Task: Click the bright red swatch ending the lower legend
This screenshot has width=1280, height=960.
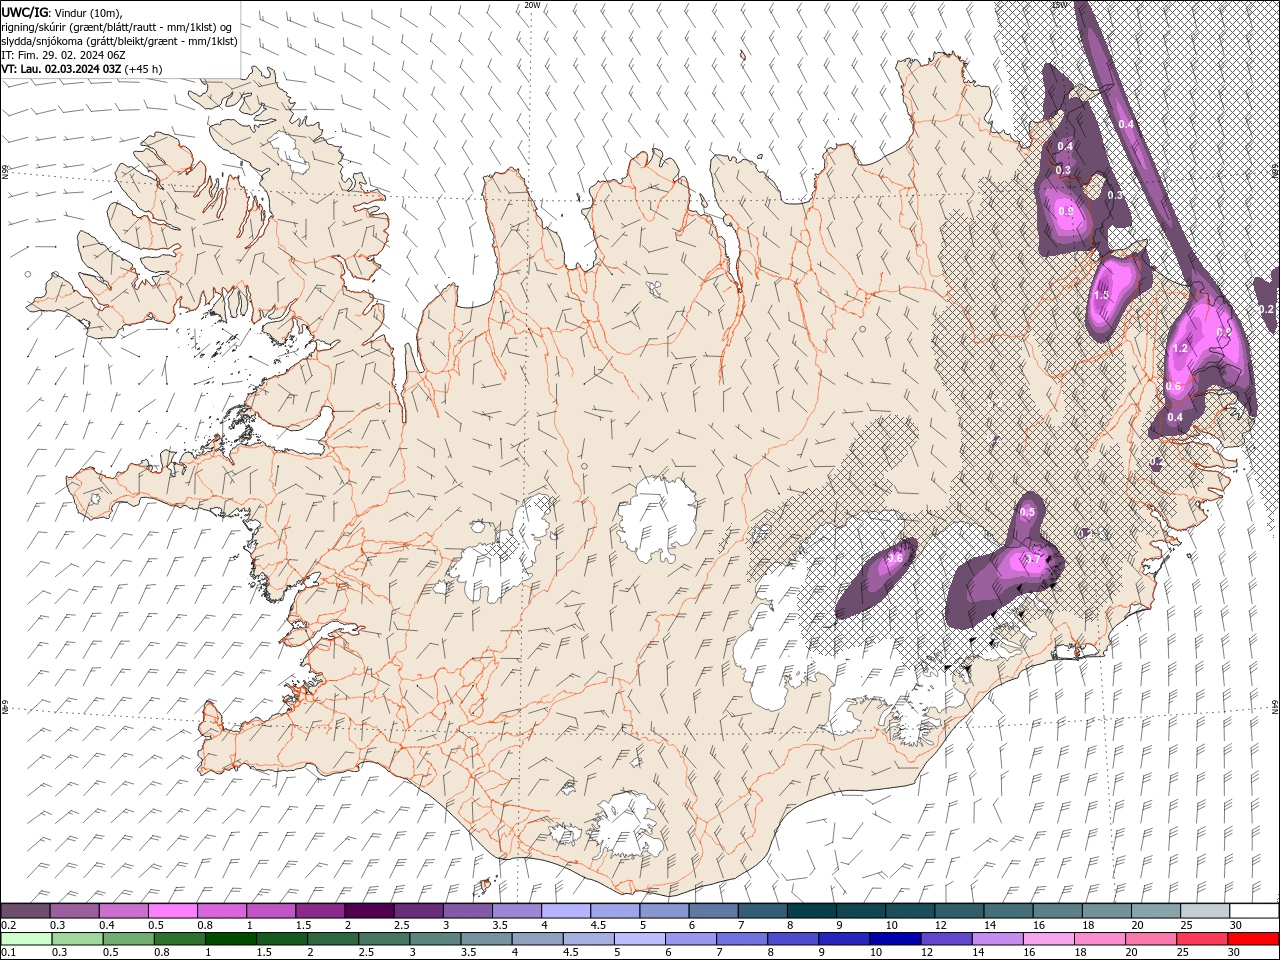Action: 1253,939
